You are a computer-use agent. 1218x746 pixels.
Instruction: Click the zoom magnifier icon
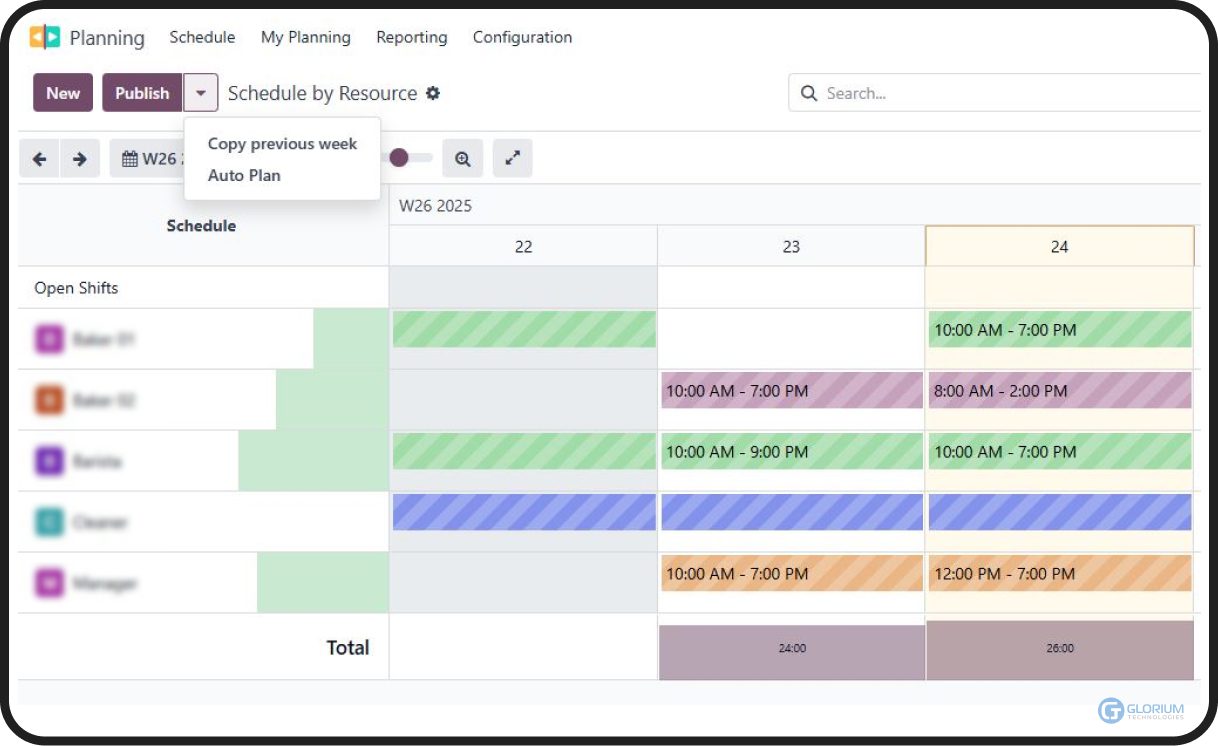[462, 158]
